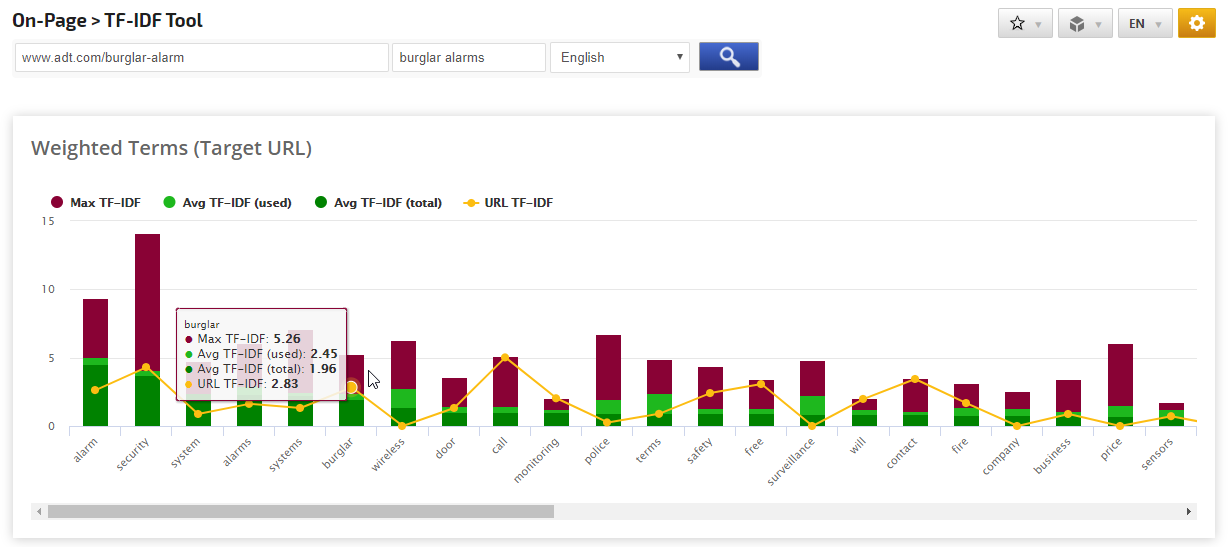The image size is (1229, 547).
Task: Click the URL TF-IDF point above call
Action: pyautogui.click(x=505, y=357)
